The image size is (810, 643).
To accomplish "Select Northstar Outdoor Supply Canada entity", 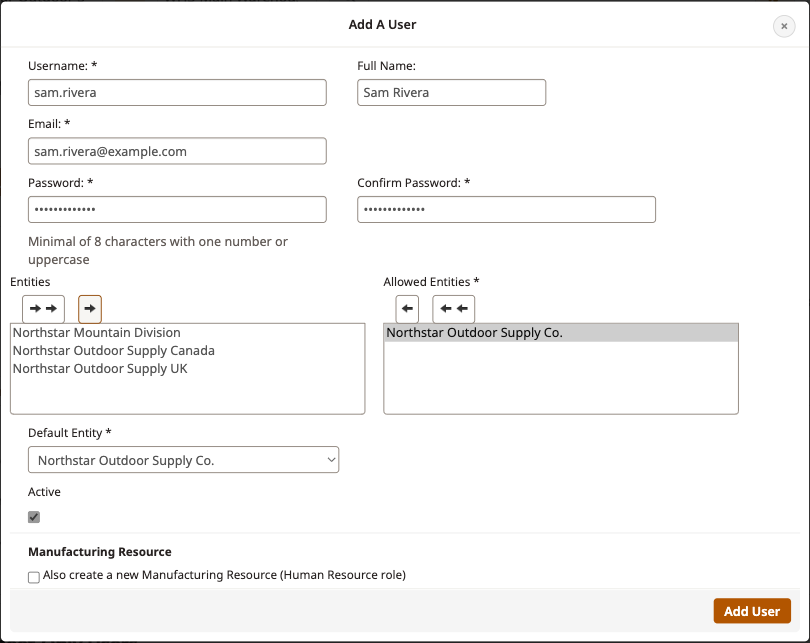I will point(188,351).
